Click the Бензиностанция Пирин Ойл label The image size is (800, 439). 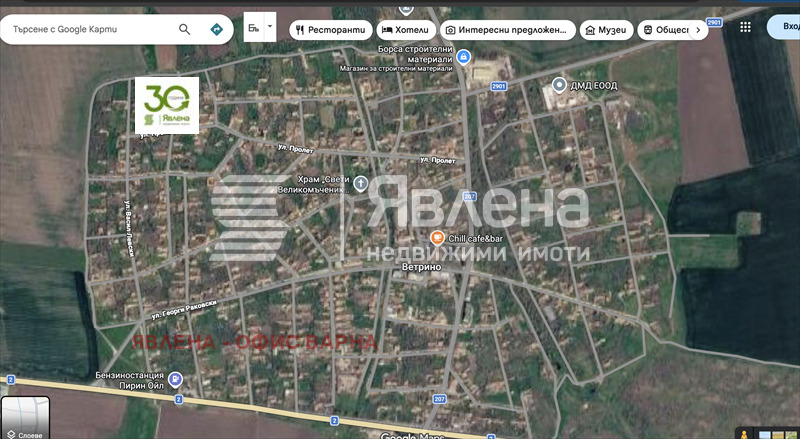click(x=130, y=380)
